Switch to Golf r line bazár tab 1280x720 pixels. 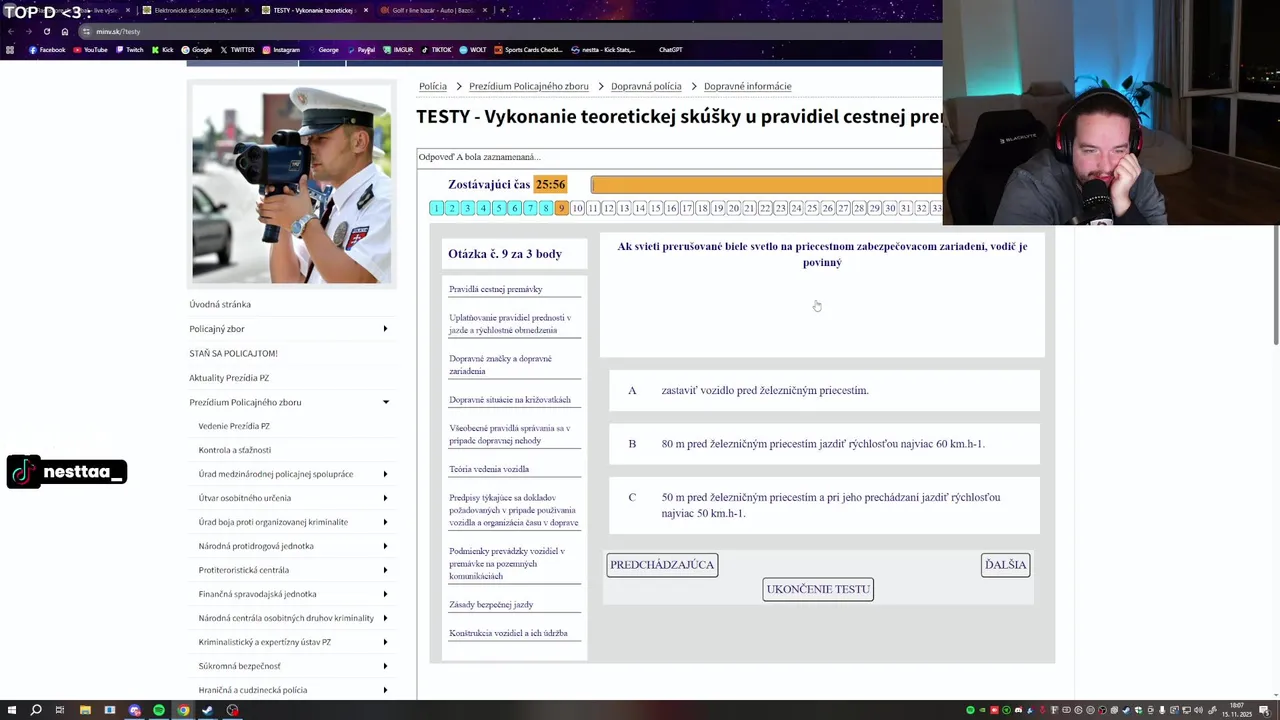(x=432, y=10)
